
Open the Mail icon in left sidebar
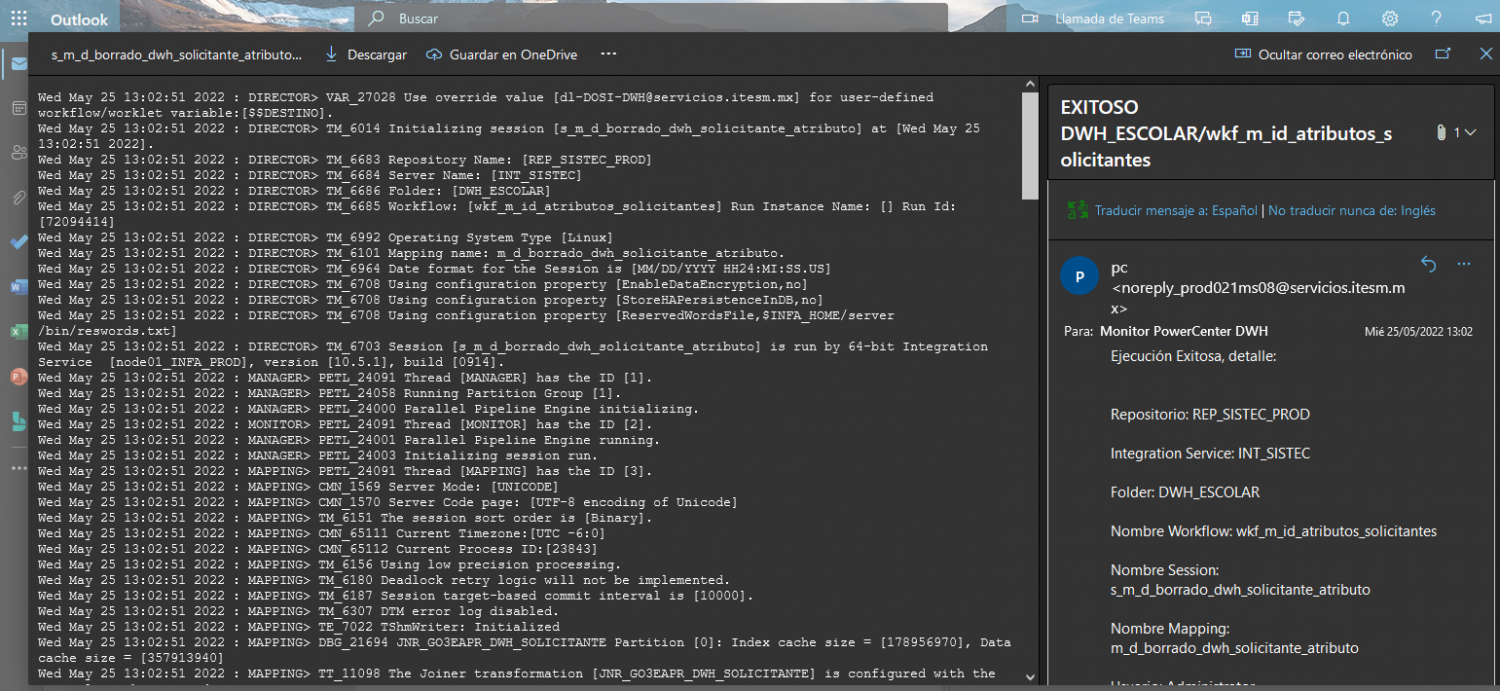click(x=19, y=64)
